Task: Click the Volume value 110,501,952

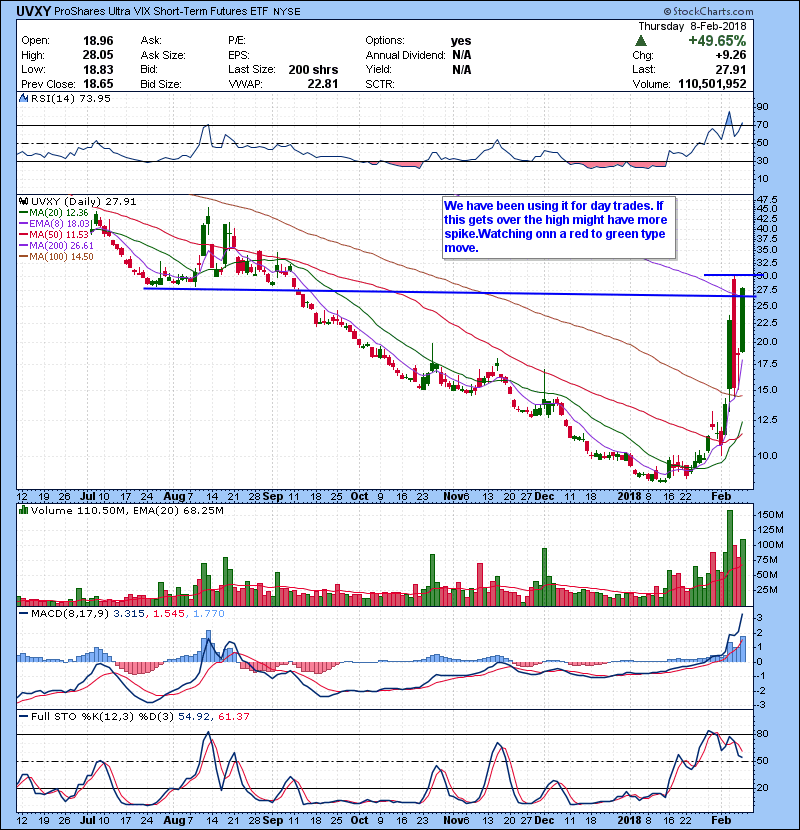Action: (x=712, y=84)
